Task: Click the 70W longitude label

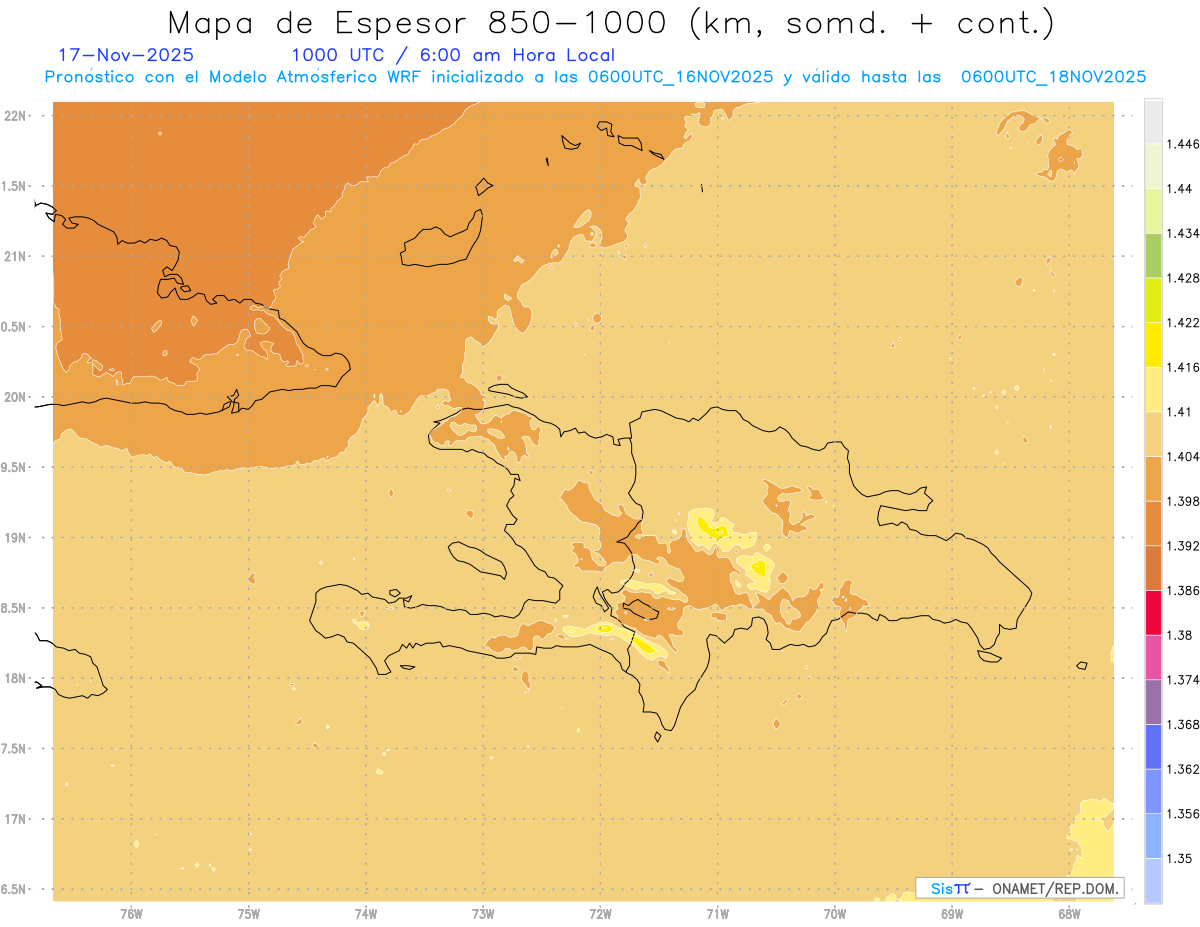Action: point(835,914)
